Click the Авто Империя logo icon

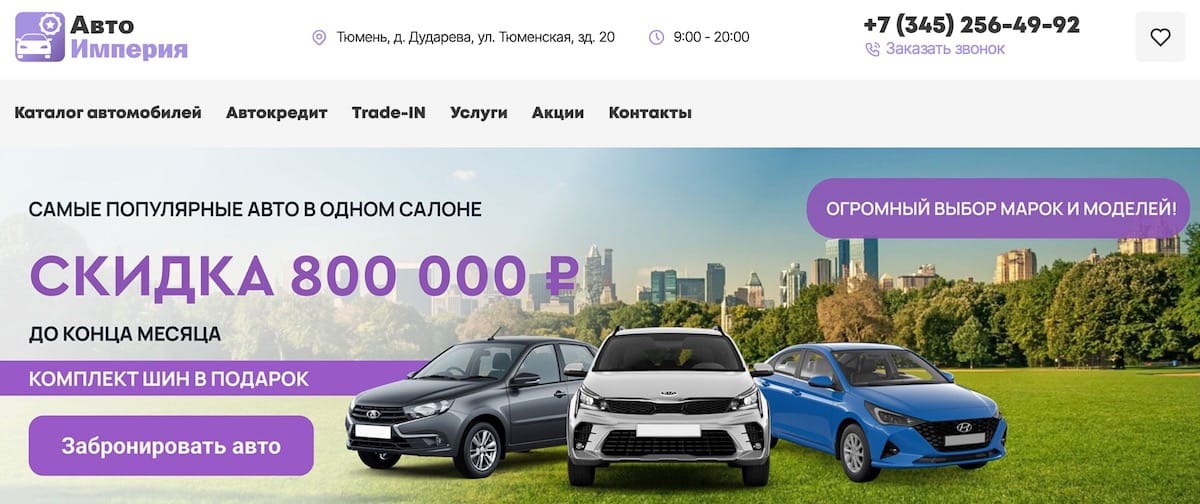tap(40, 37)
